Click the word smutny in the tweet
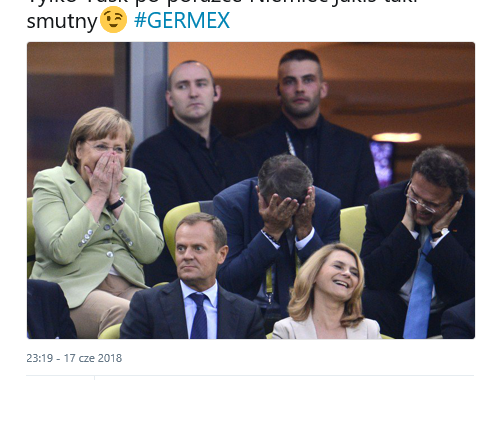This screenshot has width=502, height=433. 62,21
